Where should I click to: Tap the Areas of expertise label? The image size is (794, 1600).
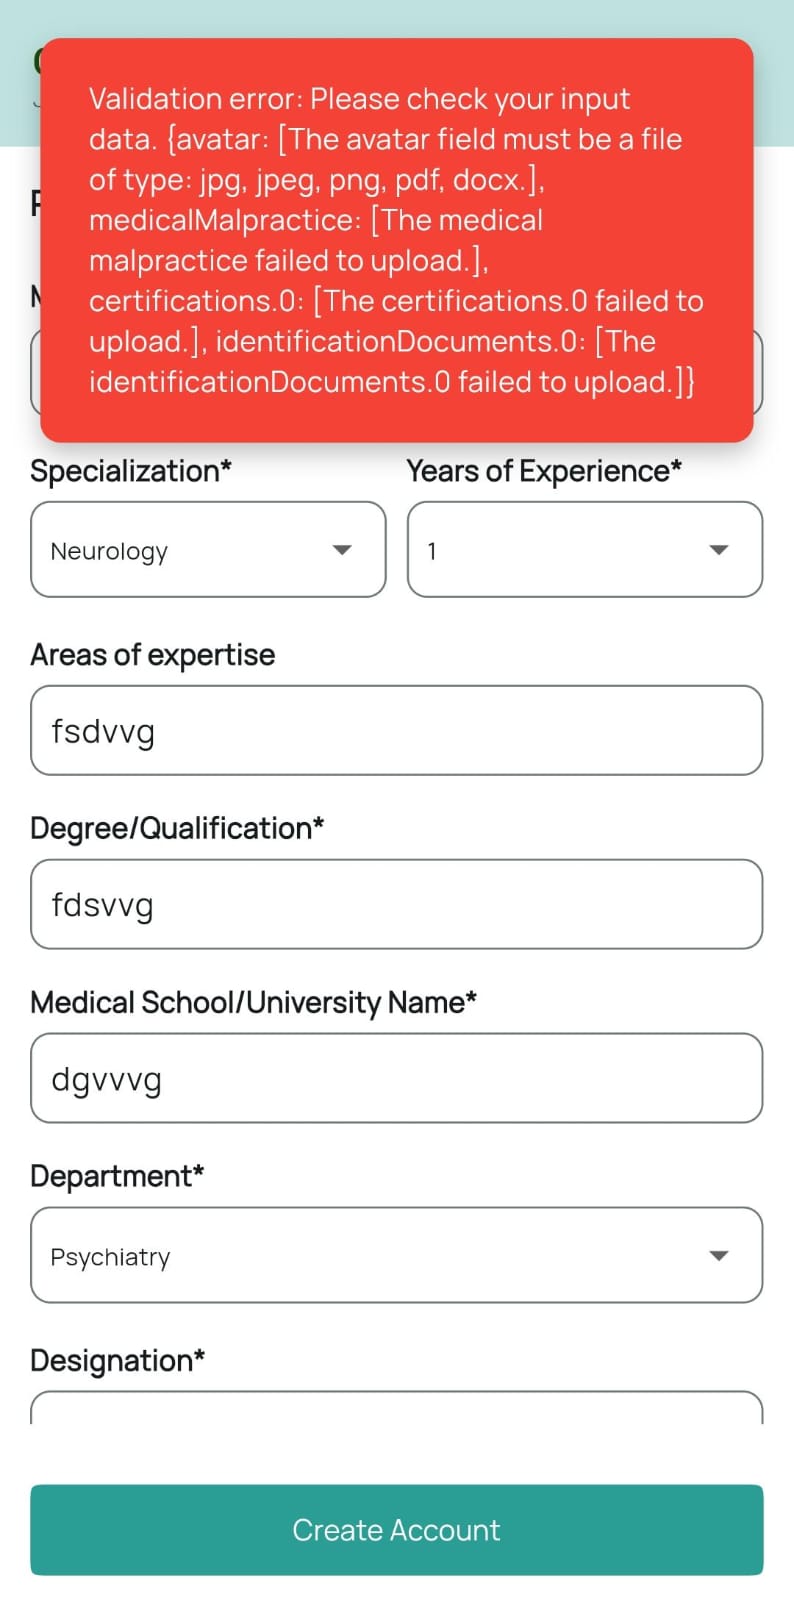pyautogui.click(x=152, y=655)
